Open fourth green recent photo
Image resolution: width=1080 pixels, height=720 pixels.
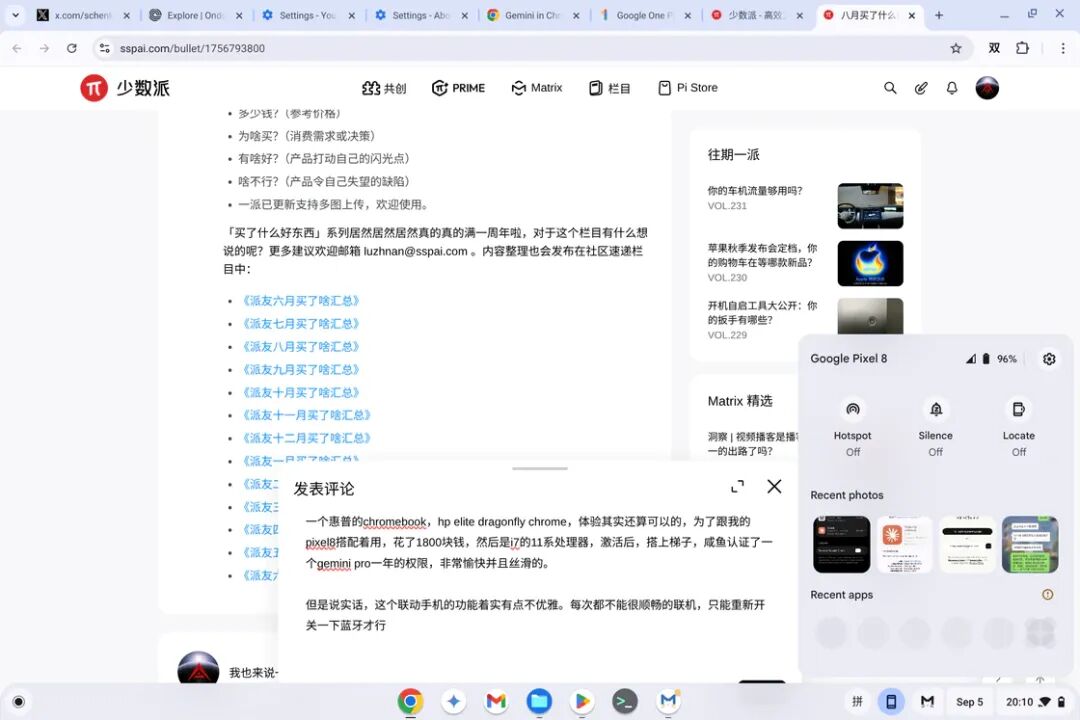point(1030,545)
